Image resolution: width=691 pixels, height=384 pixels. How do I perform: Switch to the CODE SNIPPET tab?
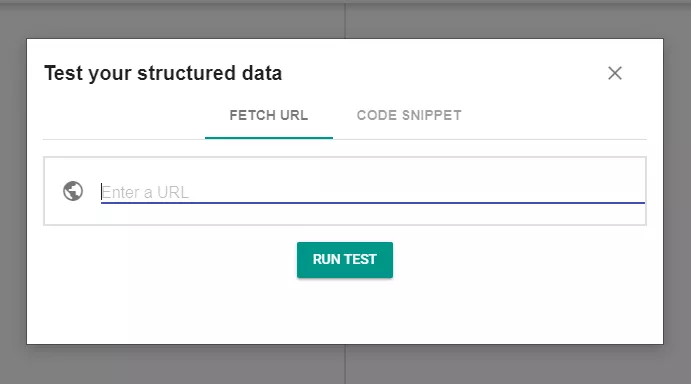click(x=409, y=116)
